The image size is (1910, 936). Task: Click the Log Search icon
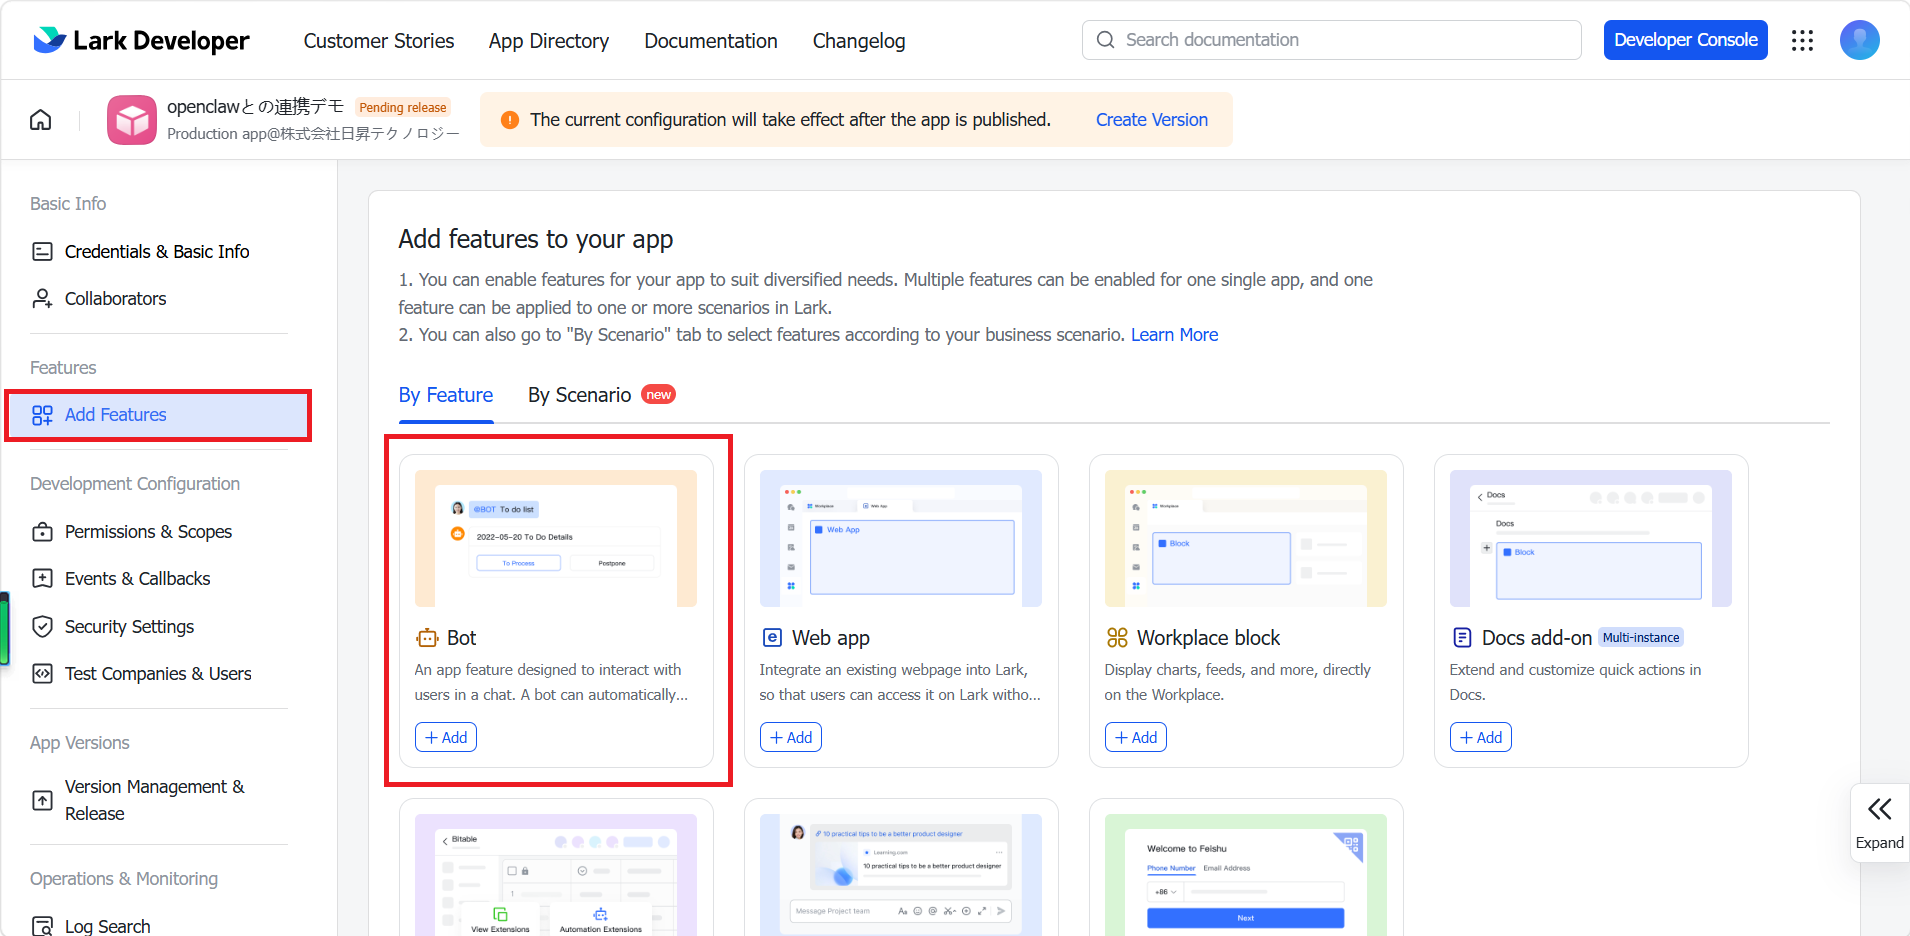pos(42,926)
